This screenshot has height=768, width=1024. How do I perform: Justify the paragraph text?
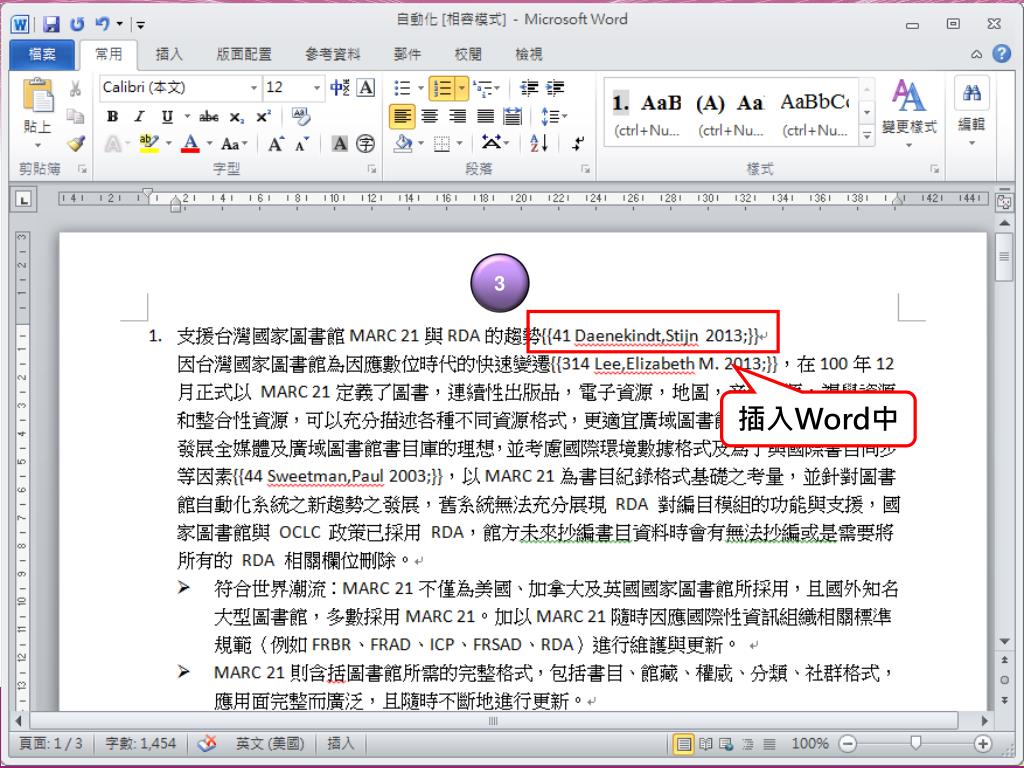[485, 117]
